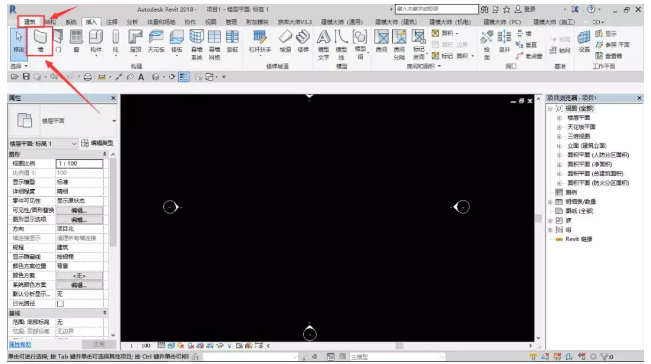Open the Annotate (注释) ribbon tab
The height and width of the screenshot is (364, 651).
112,22
